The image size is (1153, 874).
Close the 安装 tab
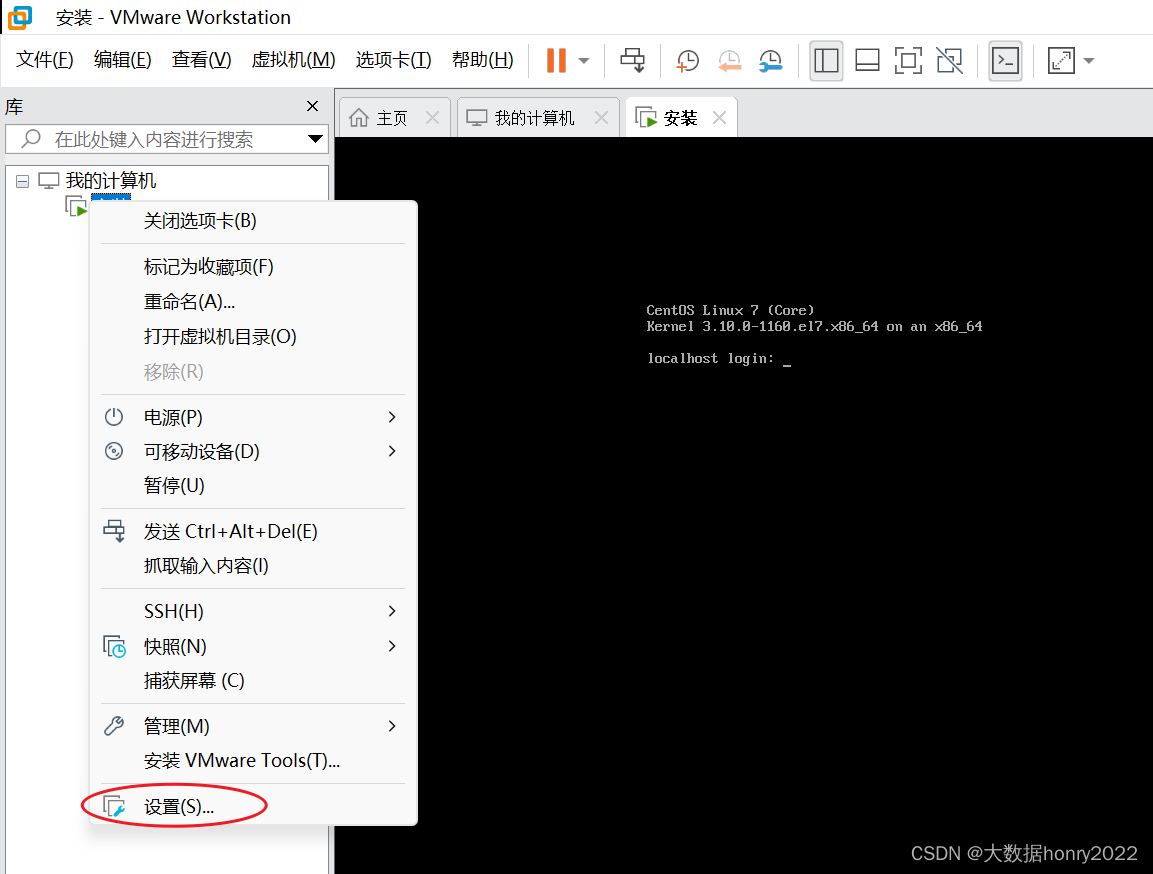click(x=719, y=118)
